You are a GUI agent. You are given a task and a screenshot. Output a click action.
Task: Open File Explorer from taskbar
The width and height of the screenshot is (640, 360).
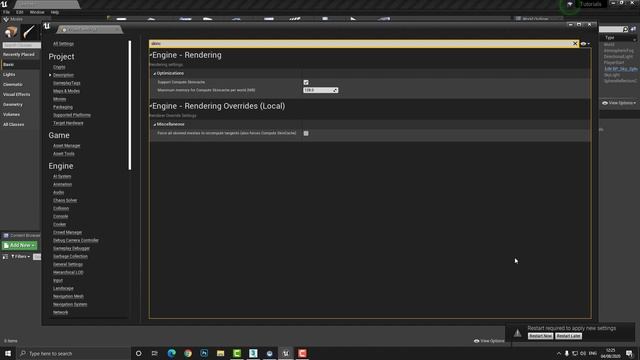click(220, 353)
